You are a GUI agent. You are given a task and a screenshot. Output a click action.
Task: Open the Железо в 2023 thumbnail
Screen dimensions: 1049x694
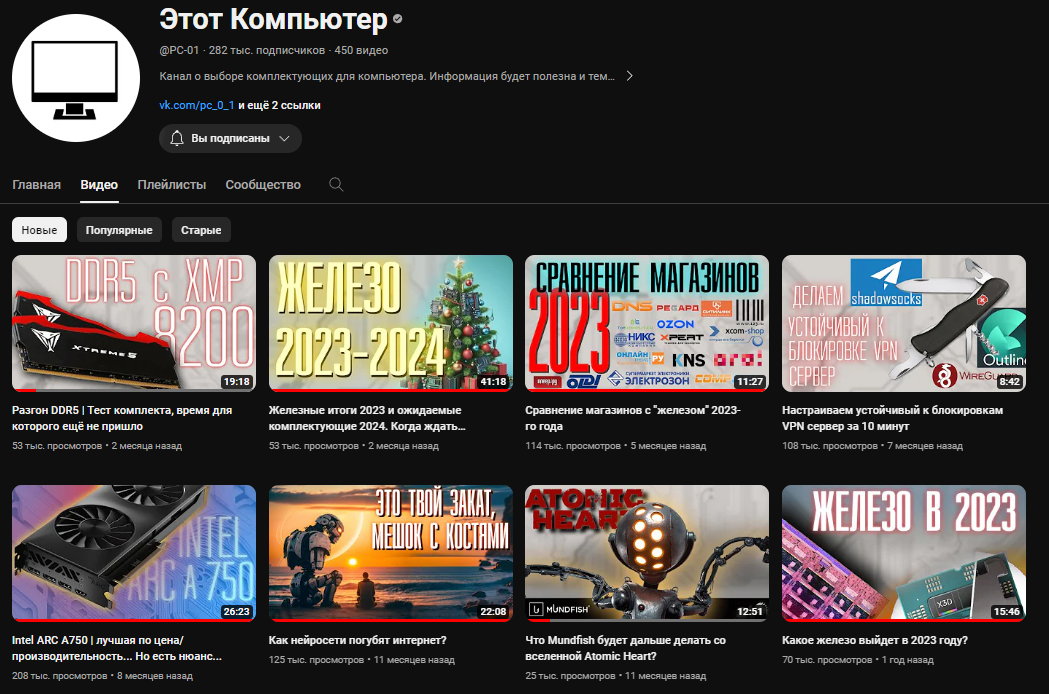(904, 553)
